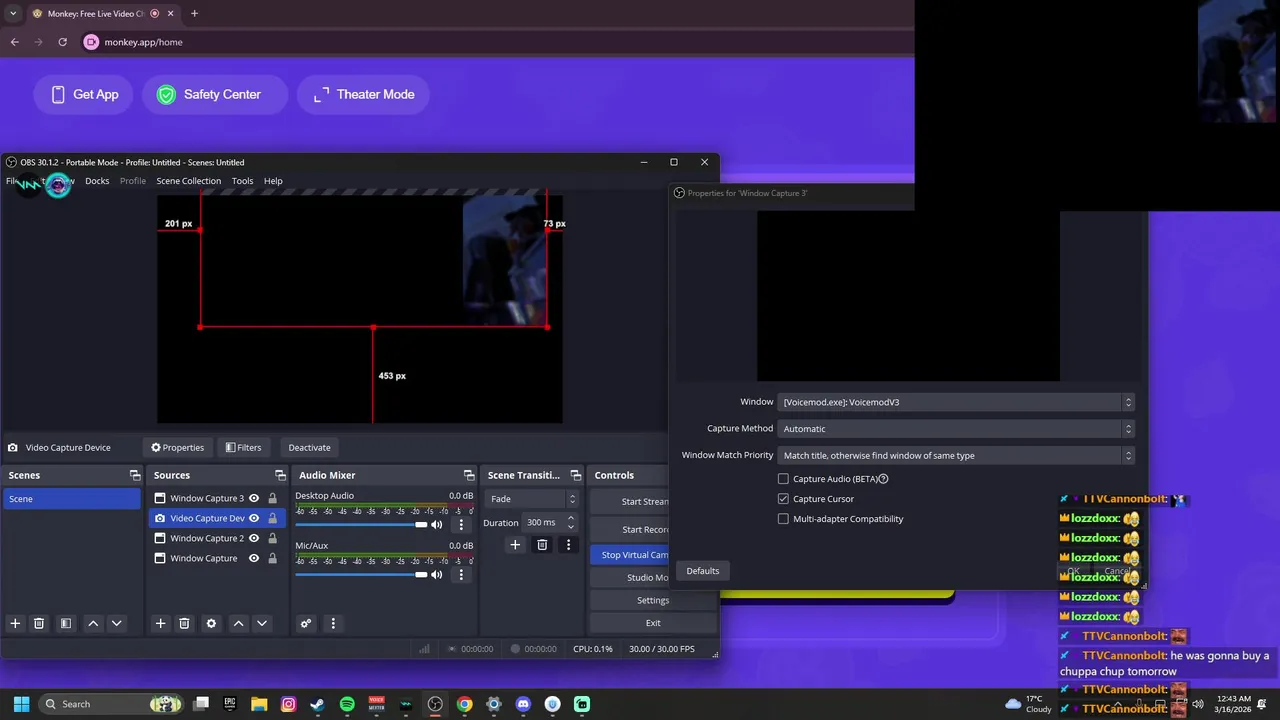Screen dimensions: 1280x720
Task: Uncheck Capture Cursor checkbox
Action: (x=783, y=499)
